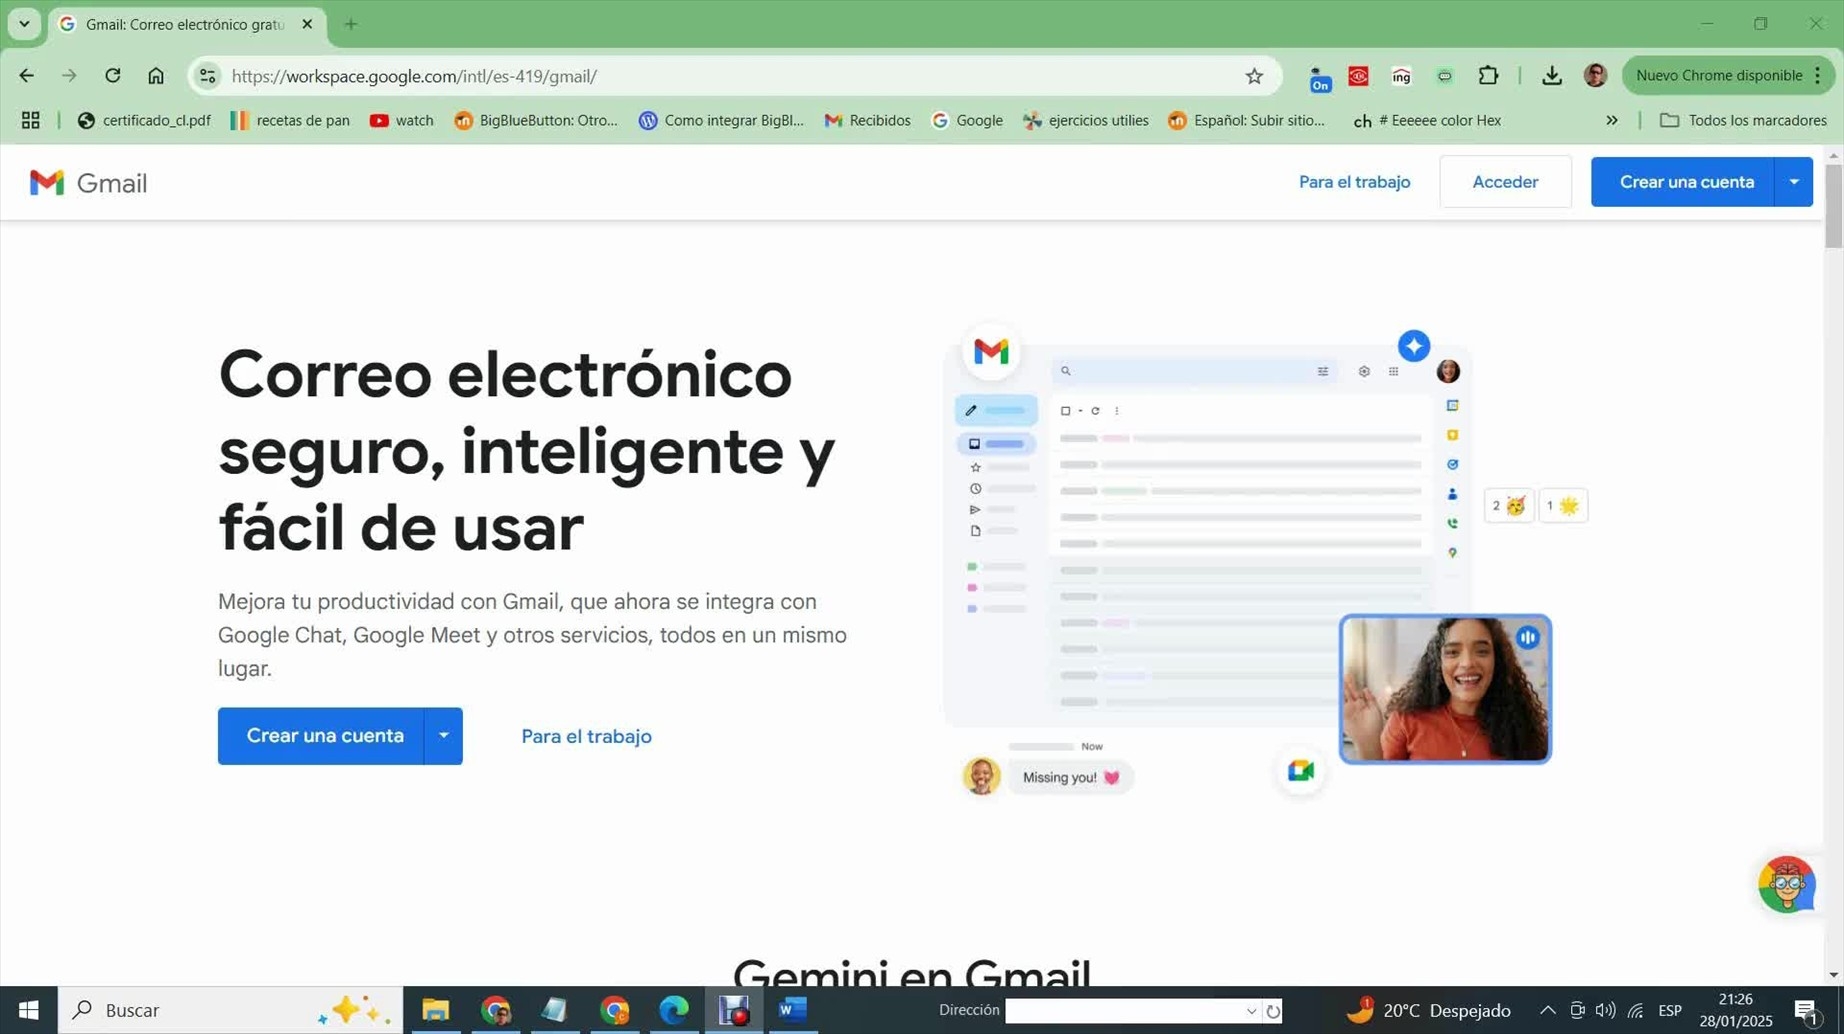Show hidden bookmarks with the chevron
Screen dimensions: 1844x1034
click(x=1611, y=120)
